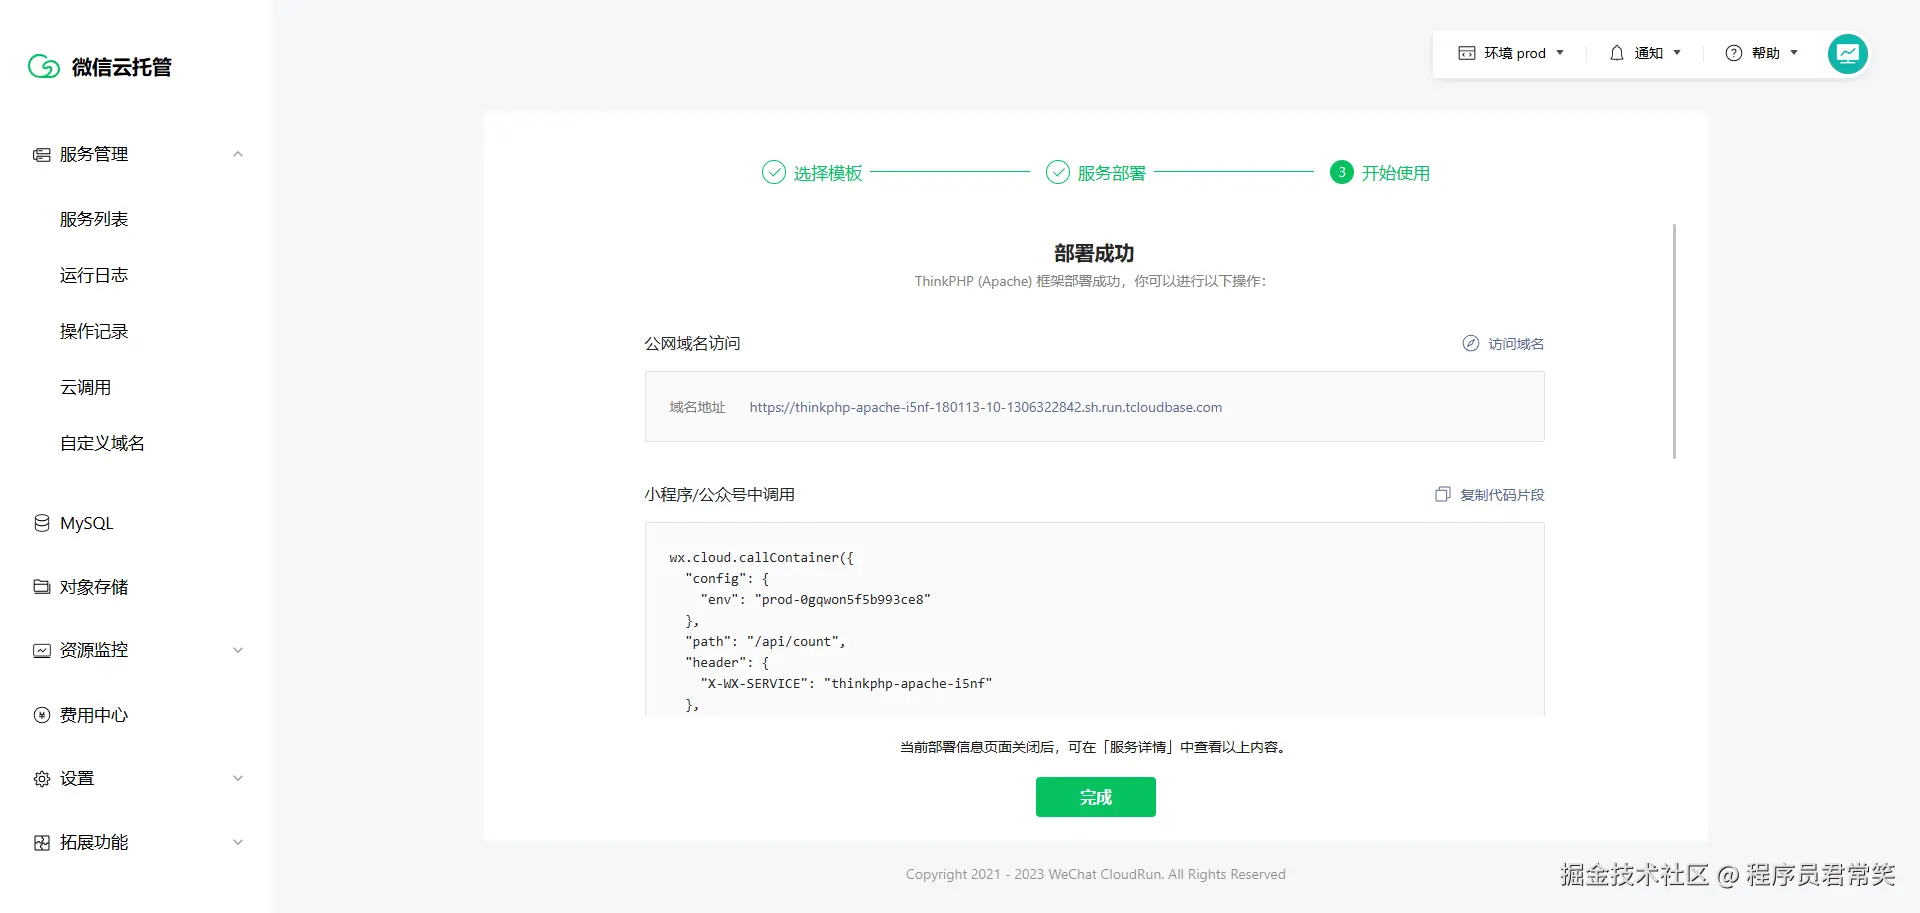The image size is (1920, 913).
Task: Click the 小程序/公众号中调用 section title
Action: point(720,494)
